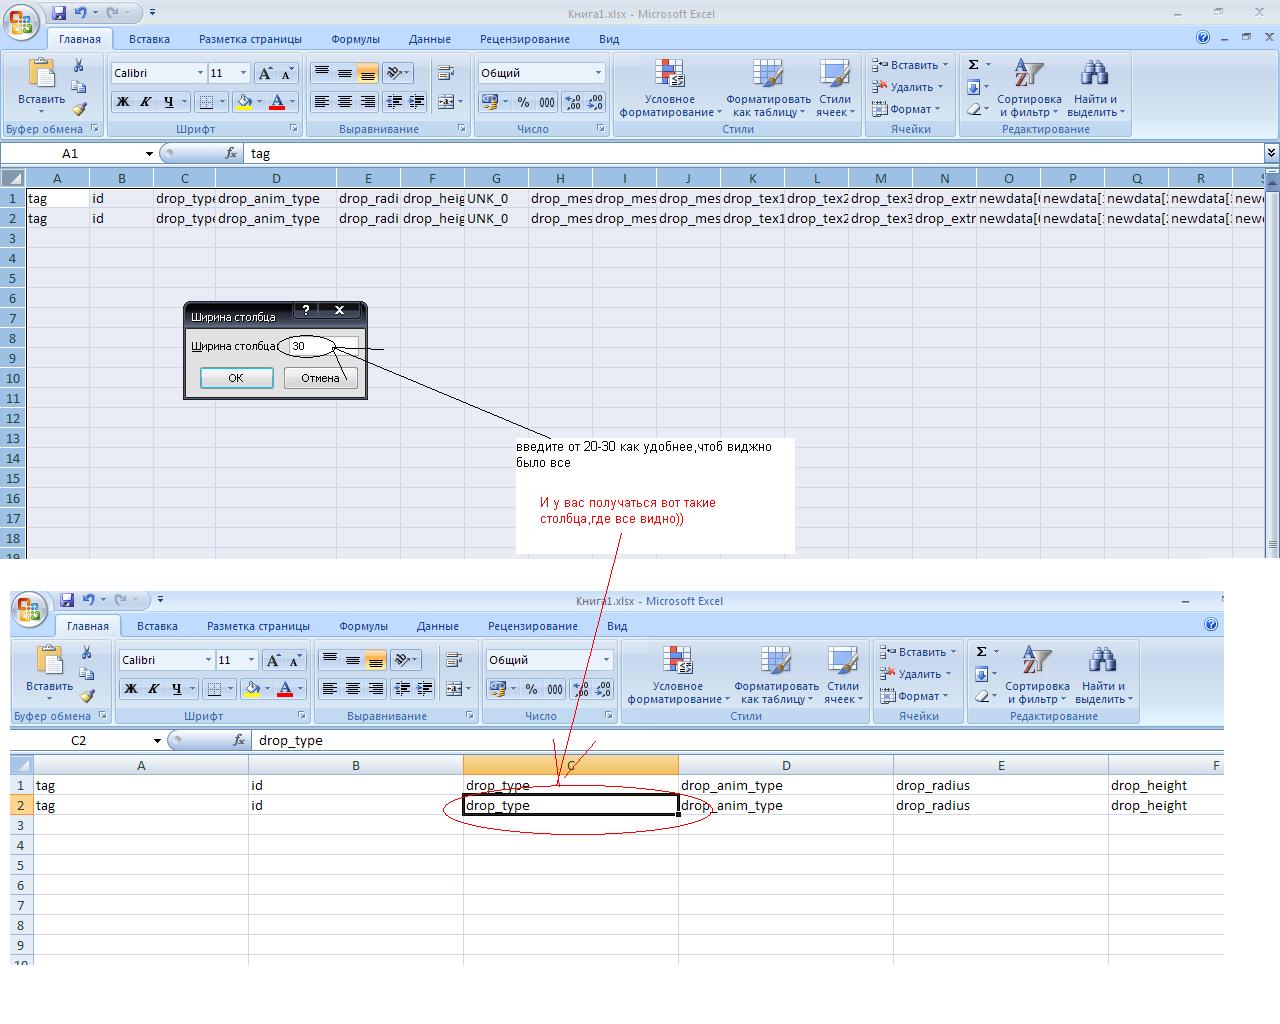Expand the Name Box A1 dropdown arrow
Screen dimensions: 1280x1024
click(149, 153)
